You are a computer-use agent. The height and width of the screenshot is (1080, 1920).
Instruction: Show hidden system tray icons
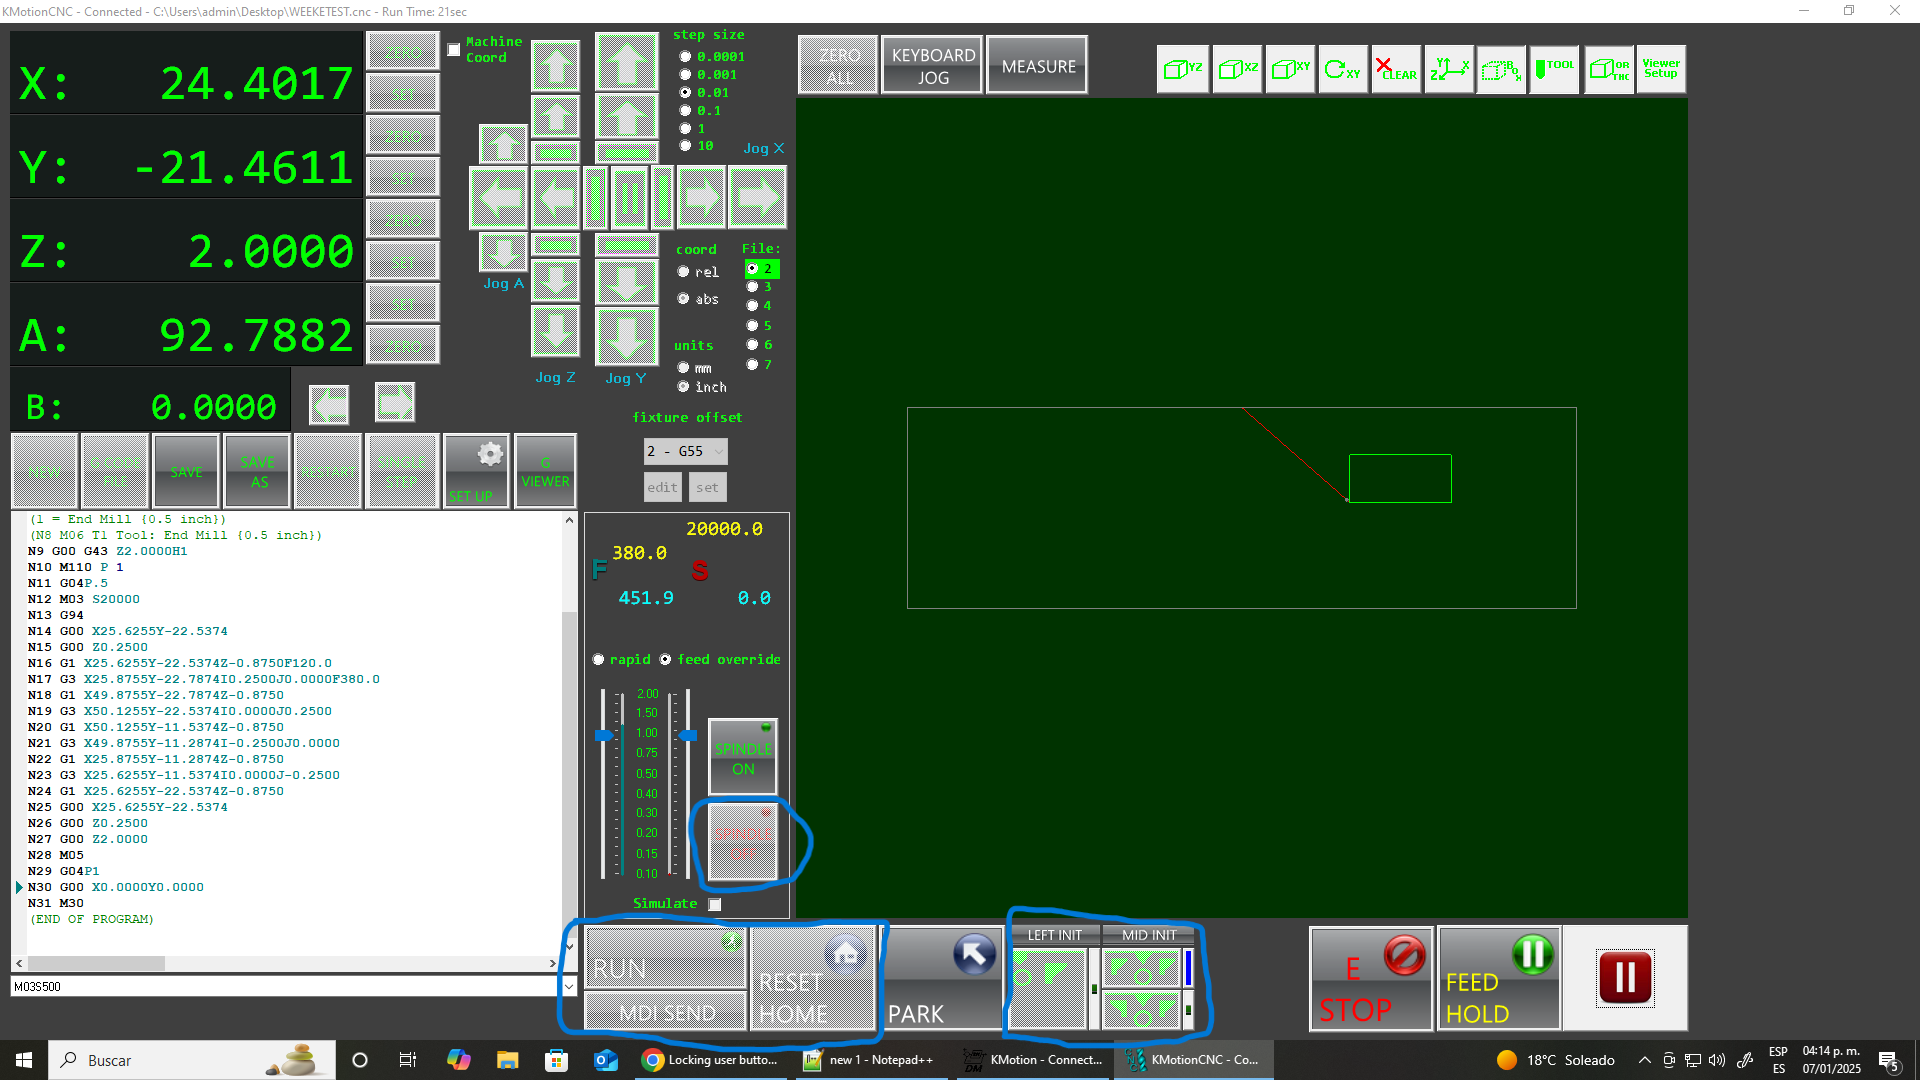pyautogui.click(x=1644, y=1060)
